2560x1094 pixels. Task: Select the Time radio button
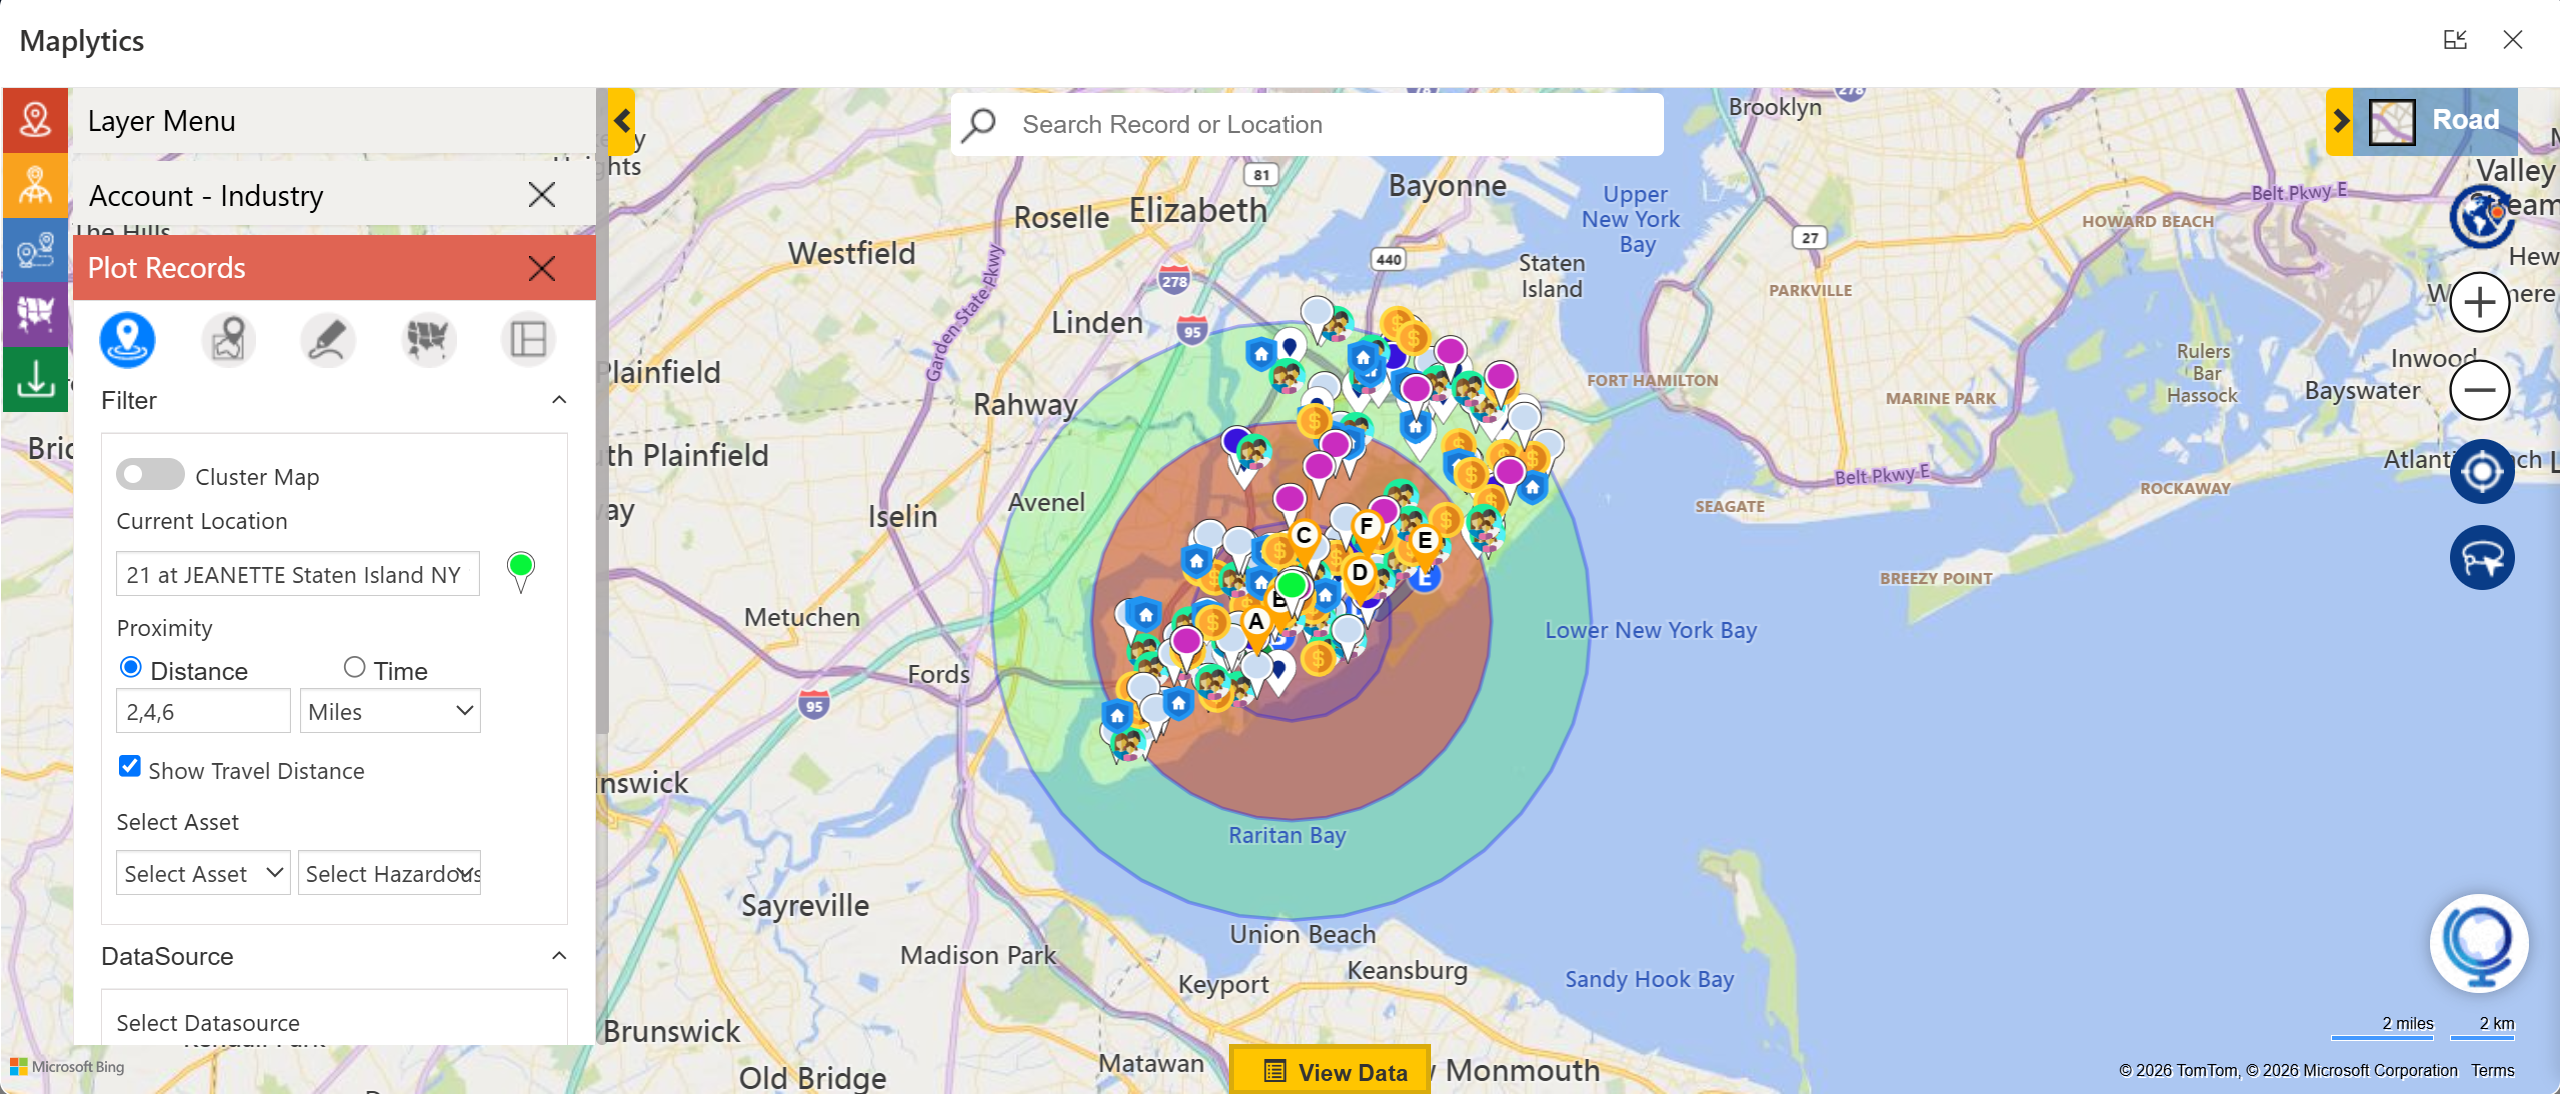pyautogui.click(x=354, y=667)
